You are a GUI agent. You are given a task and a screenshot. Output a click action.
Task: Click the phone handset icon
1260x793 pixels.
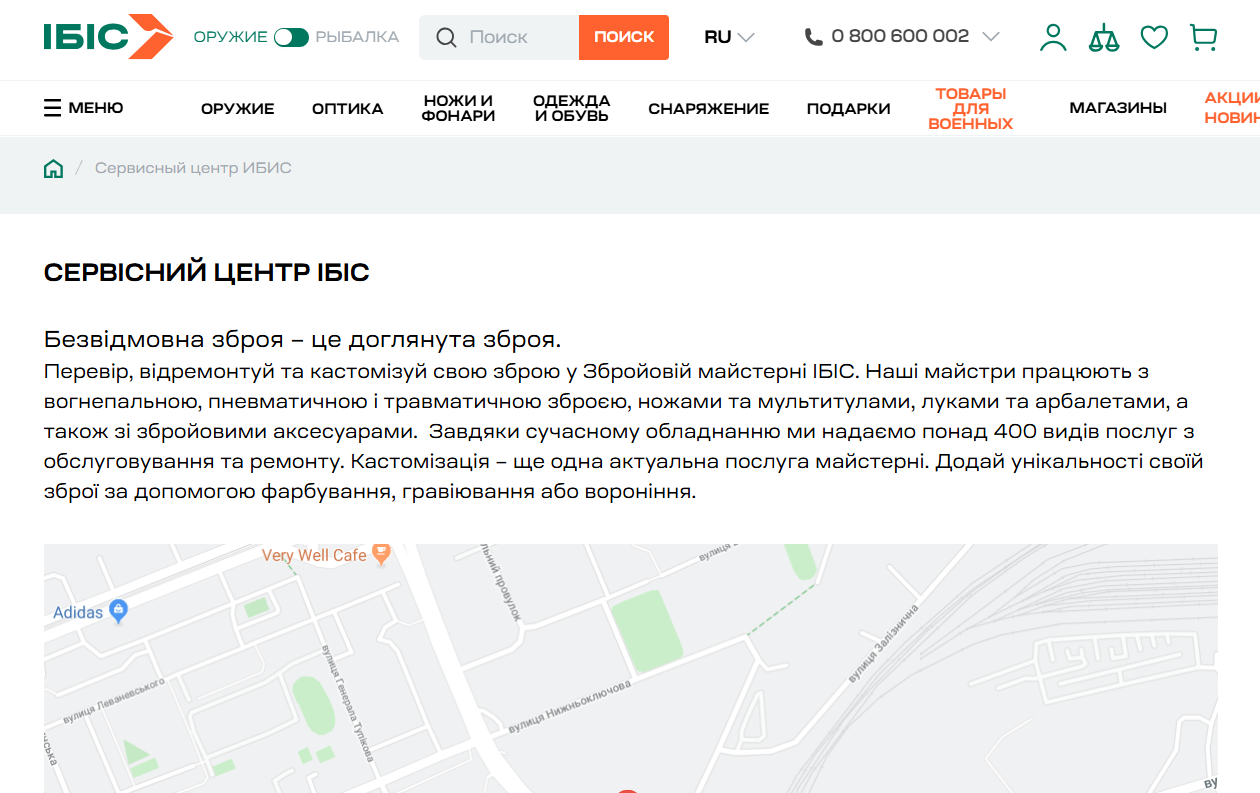pyautogui.click(x=814, y=37)
